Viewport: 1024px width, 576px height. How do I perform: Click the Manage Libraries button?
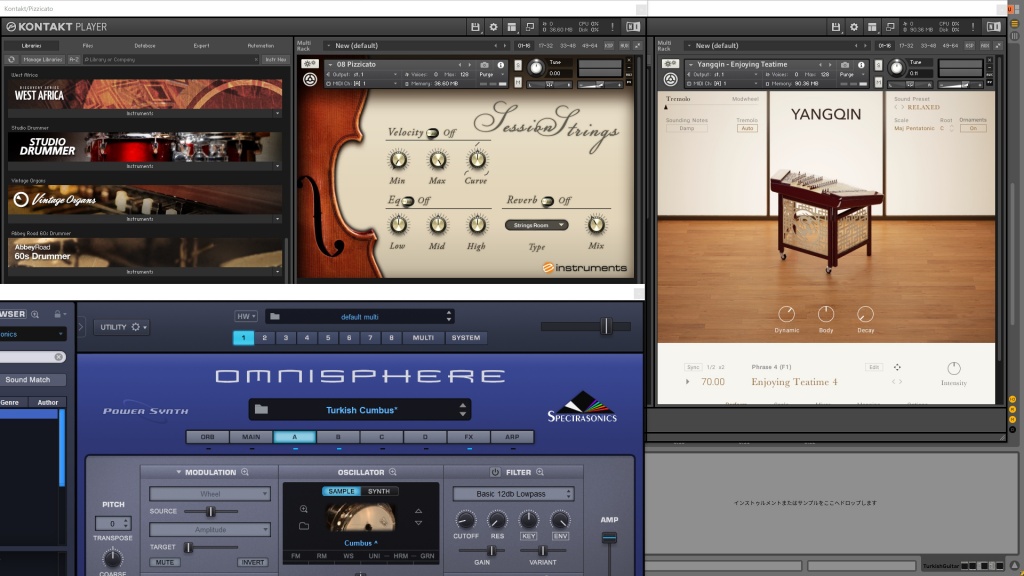42,60
